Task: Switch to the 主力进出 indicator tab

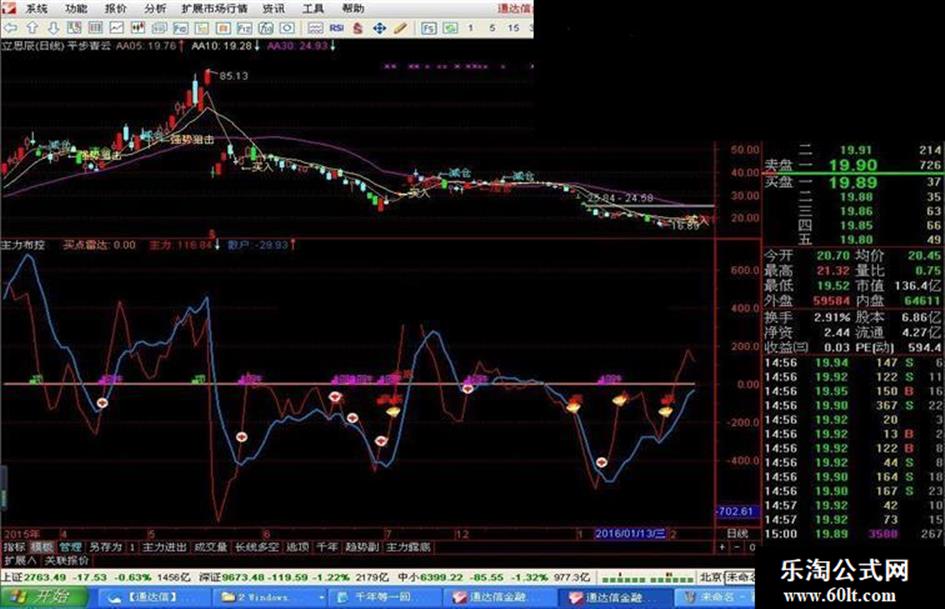Action: (x=163, y=547)
